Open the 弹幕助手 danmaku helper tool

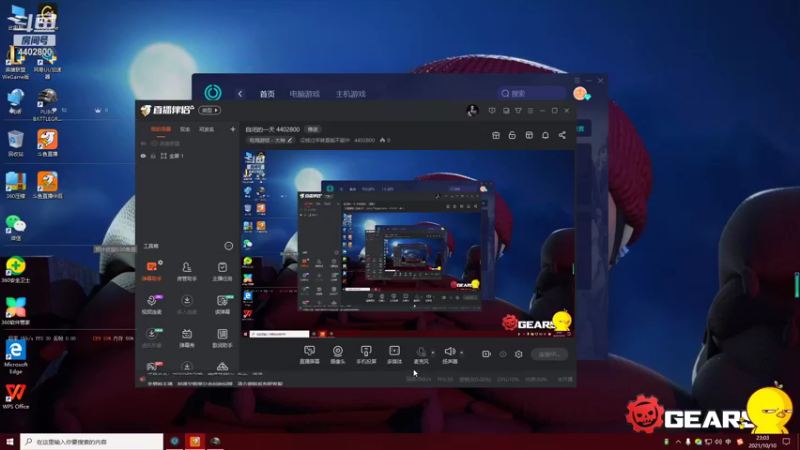click(152, 271)
